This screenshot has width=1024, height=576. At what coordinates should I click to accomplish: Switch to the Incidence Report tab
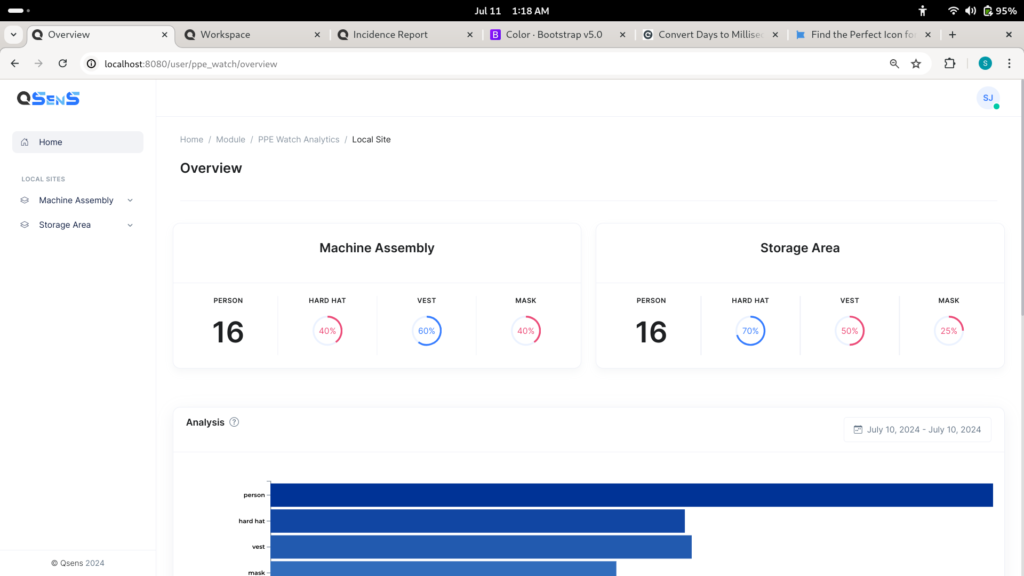pyautogui.click(x=405, y=35)
